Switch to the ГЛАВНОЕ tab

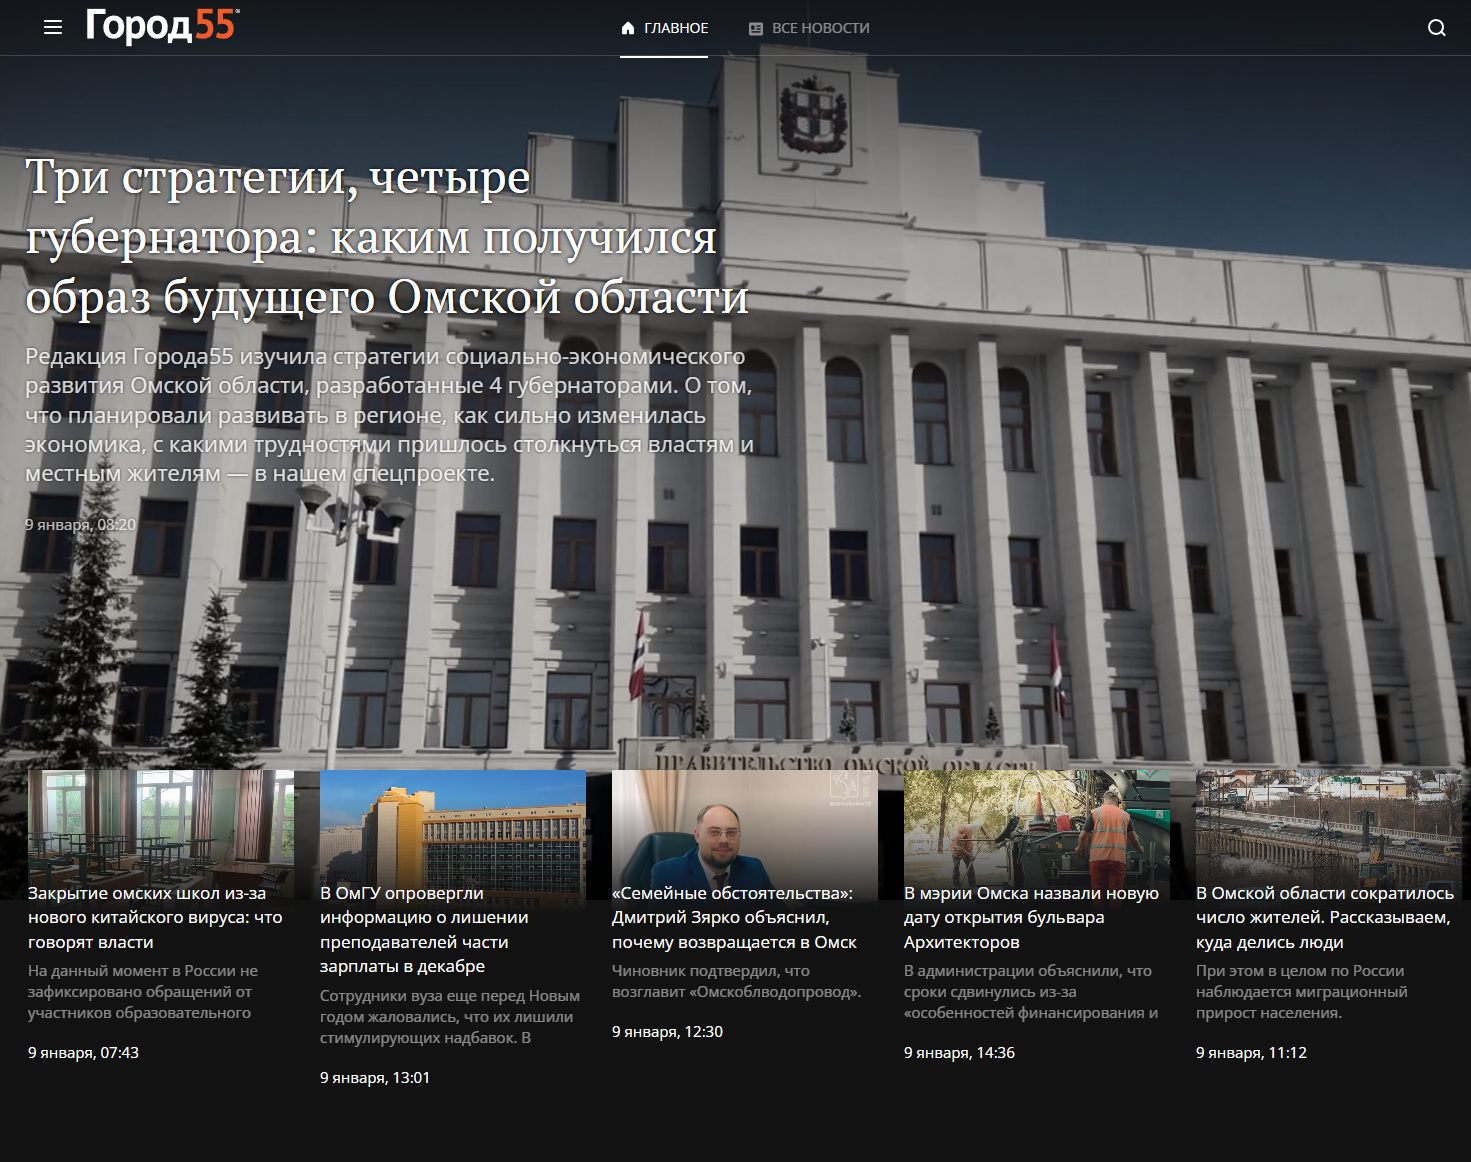click(x=664, y=28)
